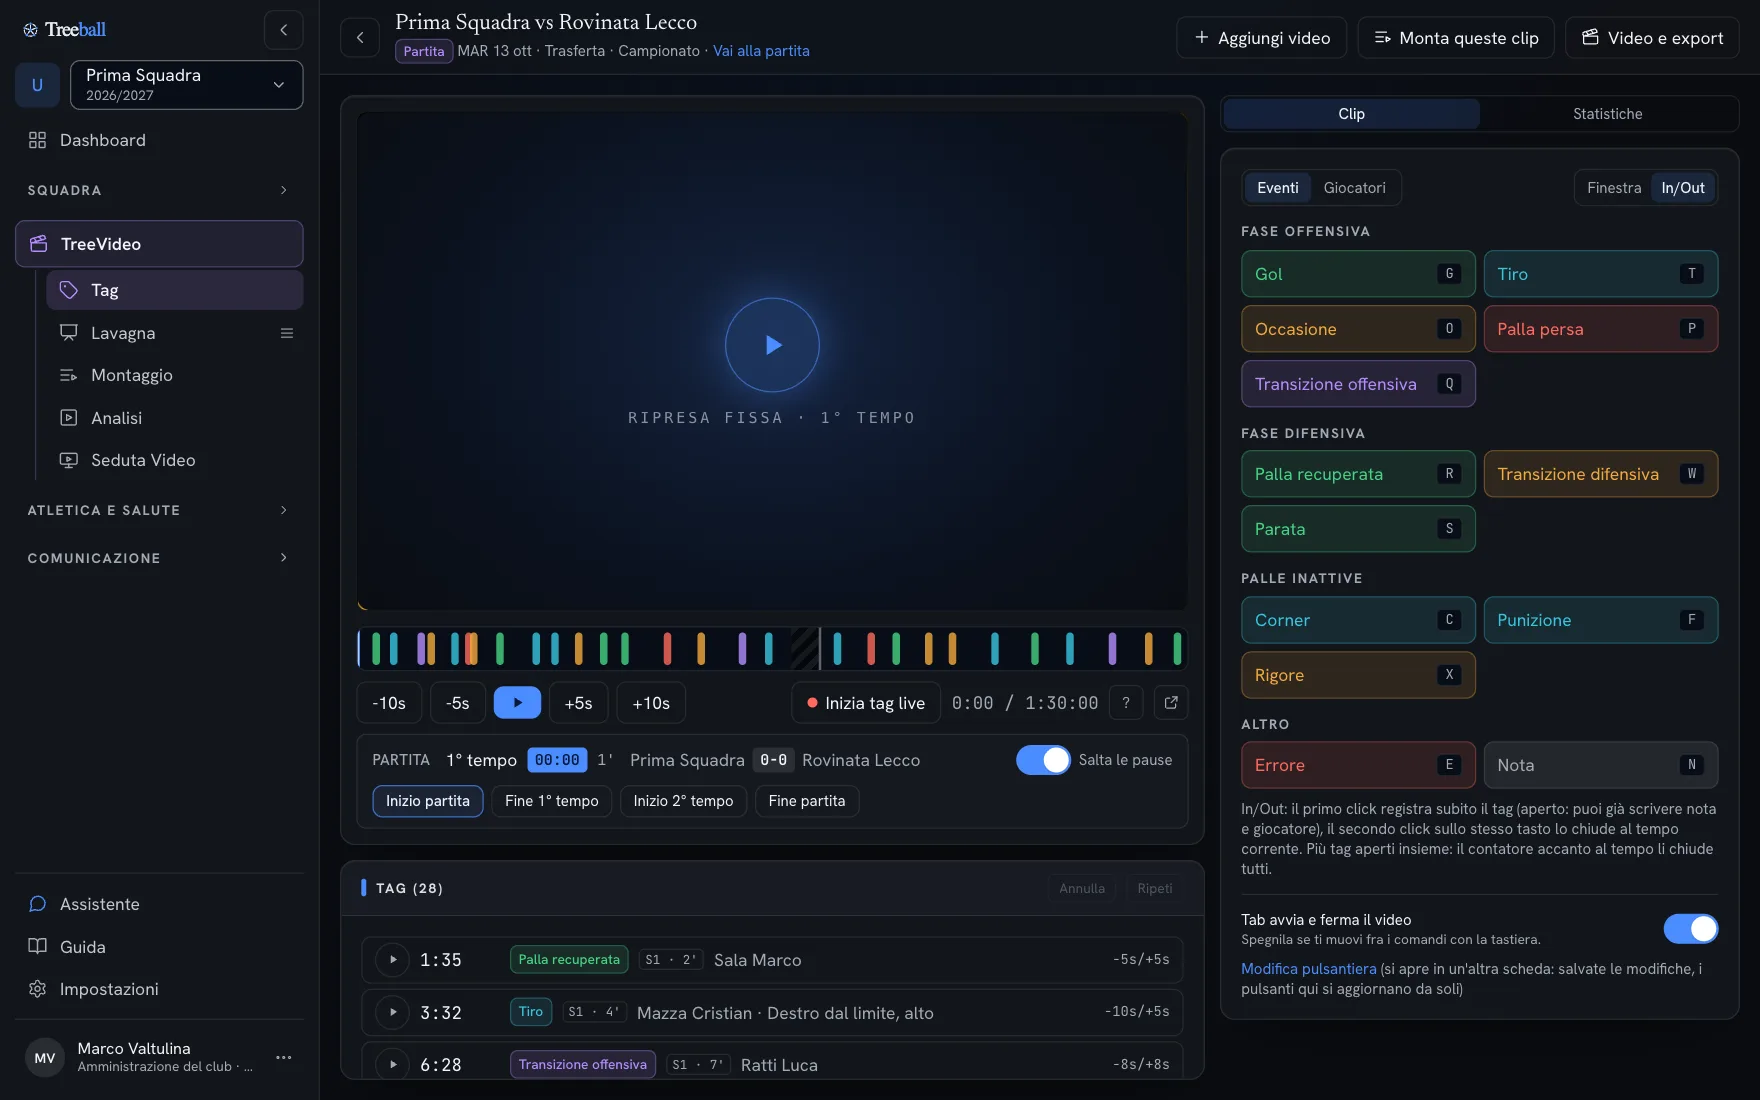Click the blue play button in transport controls
Viewport: 1760px width, 1100px height.
517,703
